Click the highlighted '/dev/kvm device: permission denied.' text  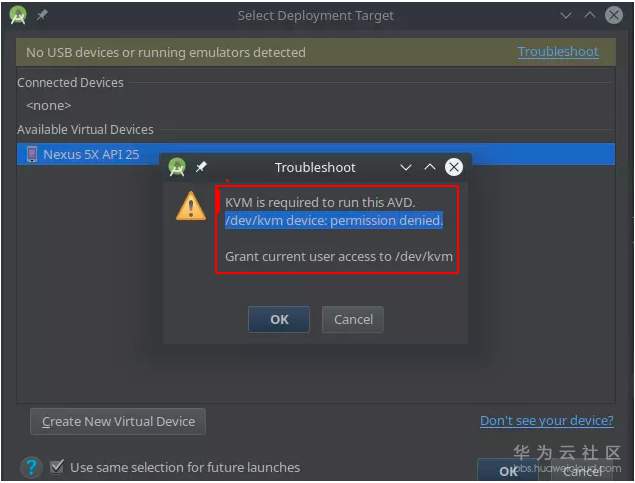coord(334,220)
